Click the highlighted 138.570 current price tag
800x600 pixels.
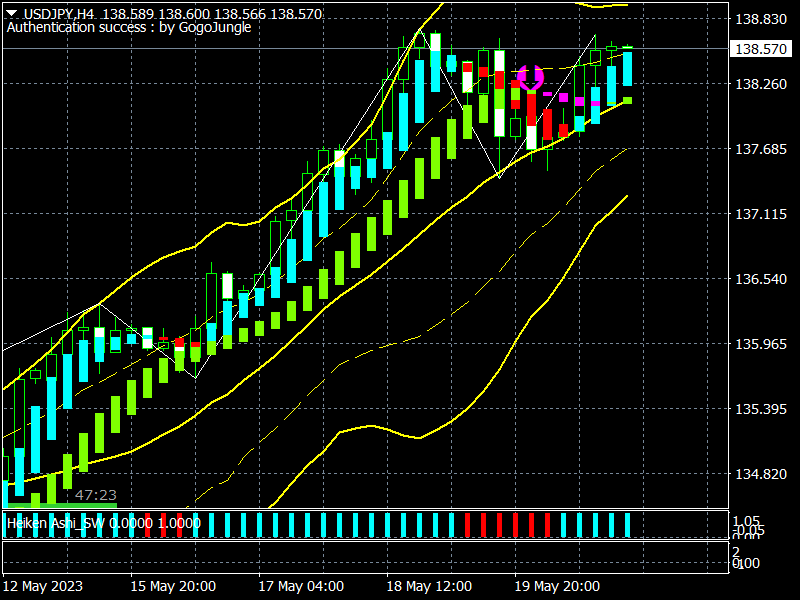(760, 49)
